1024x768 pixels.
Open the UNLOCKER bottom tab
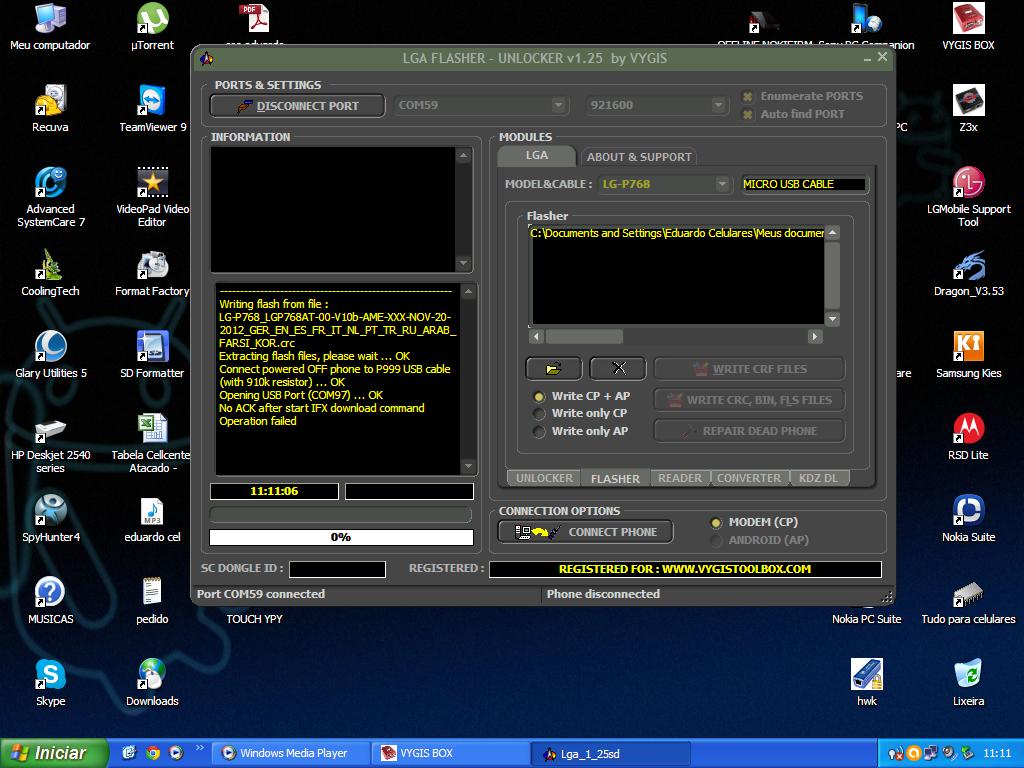544,478
